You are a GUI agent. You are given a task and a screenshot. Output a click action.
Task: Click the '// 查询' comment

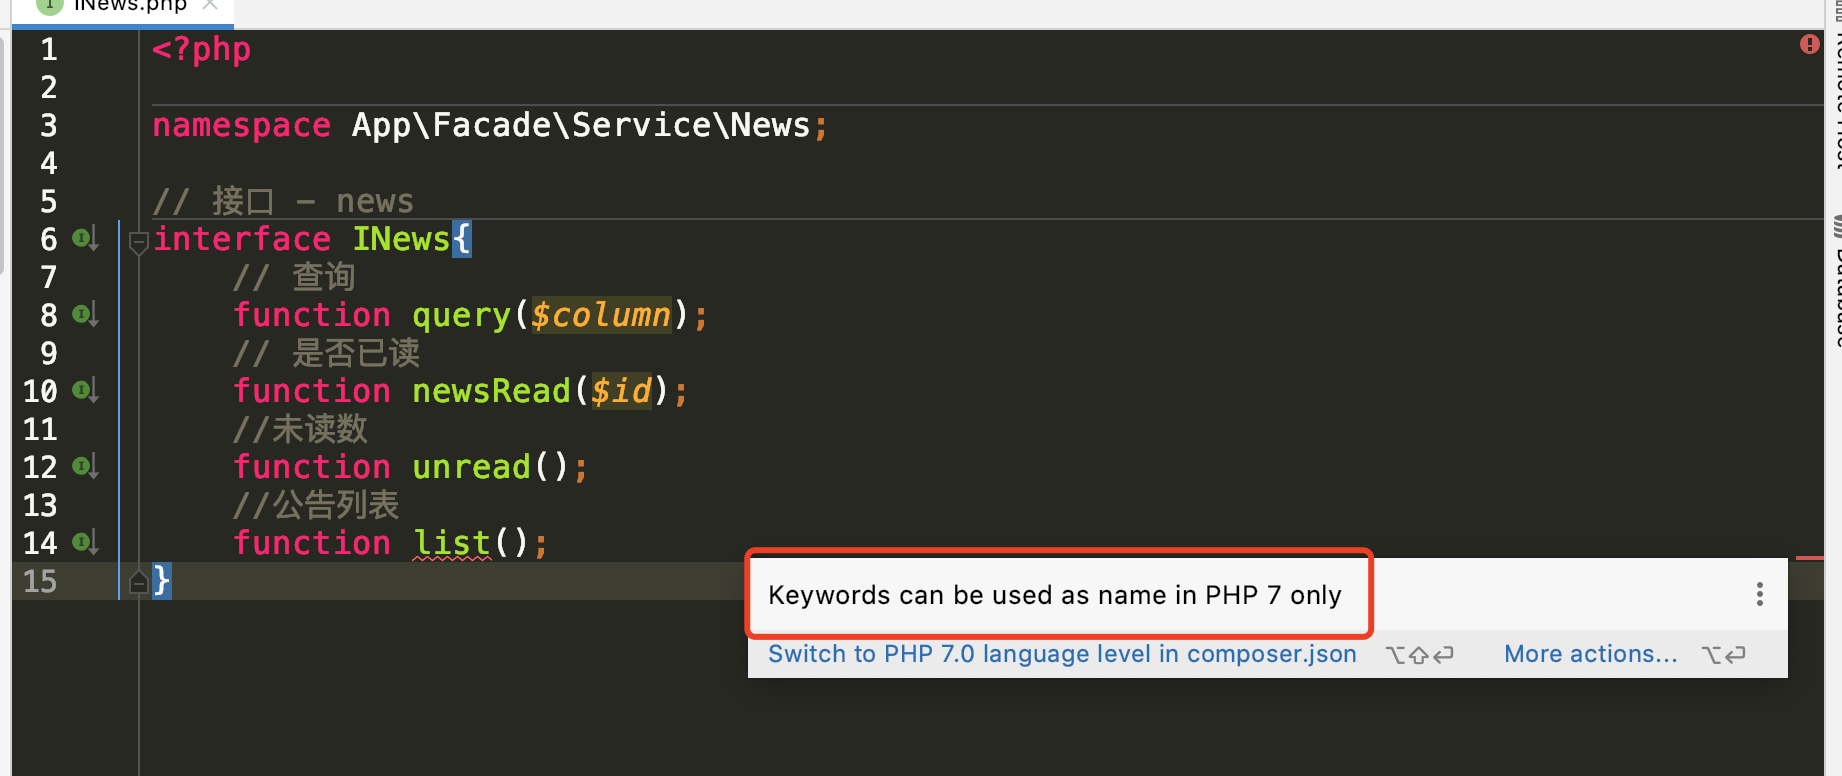pos(293,277)
